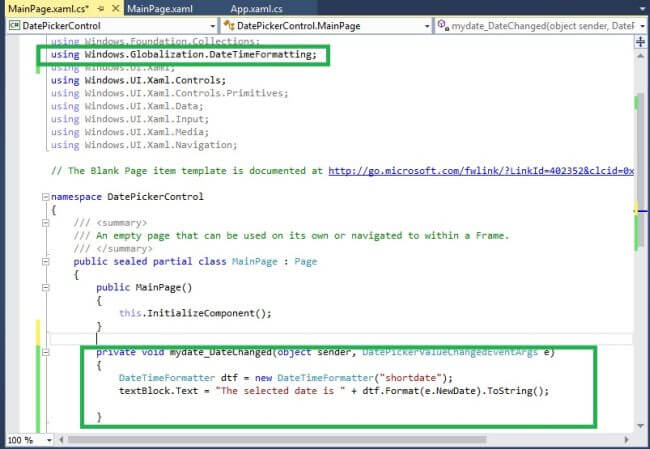Click the horizontal scrollbar right arrow

(626, 439)
